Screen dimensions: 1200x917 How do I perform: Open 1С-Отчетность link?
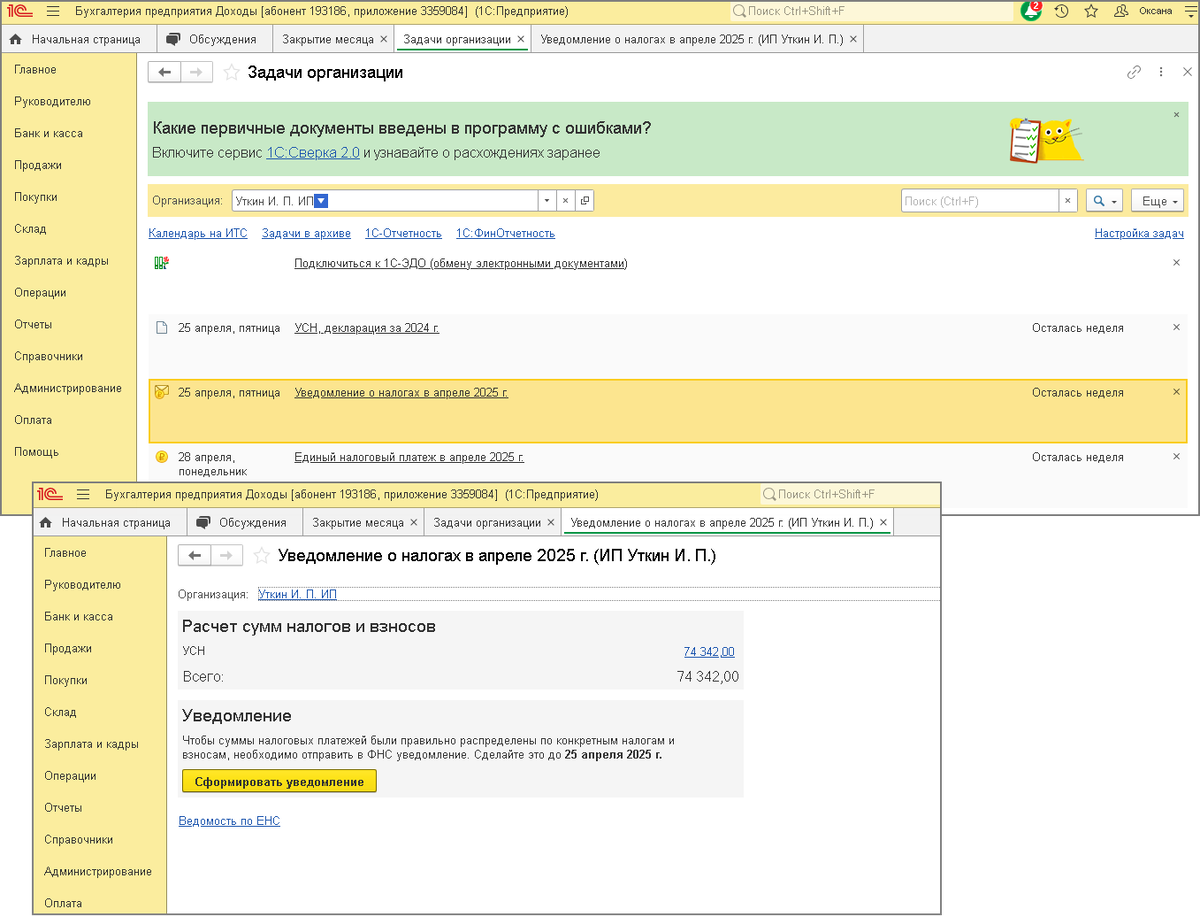pos(403,233)
